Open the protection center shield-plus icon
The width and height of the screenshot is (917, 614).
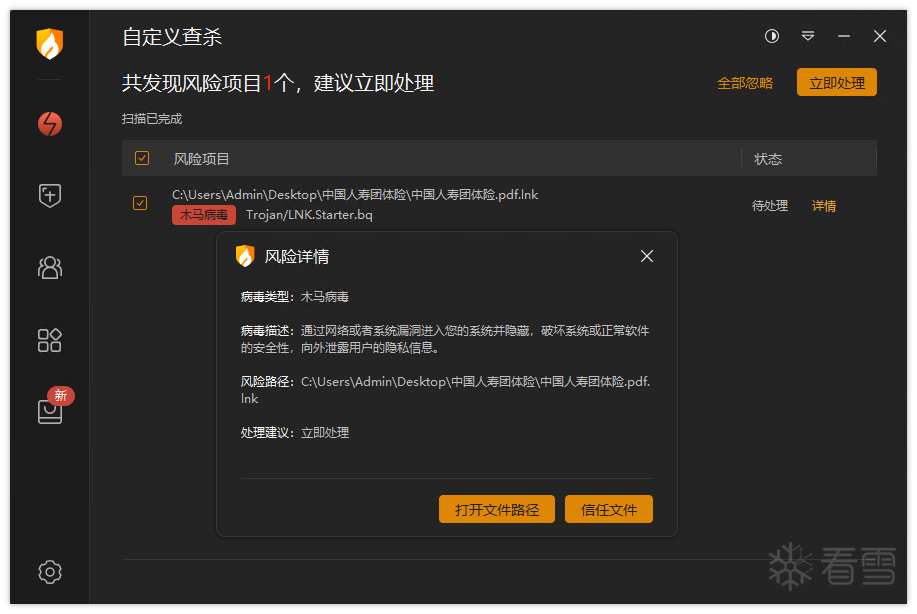(50, 195)
